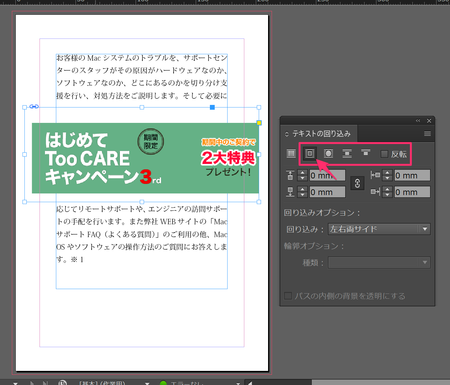Click the frame's bottom-left corner handle
Screen dimensions: 450x385
pyautogui.click(x=24, y=202)
